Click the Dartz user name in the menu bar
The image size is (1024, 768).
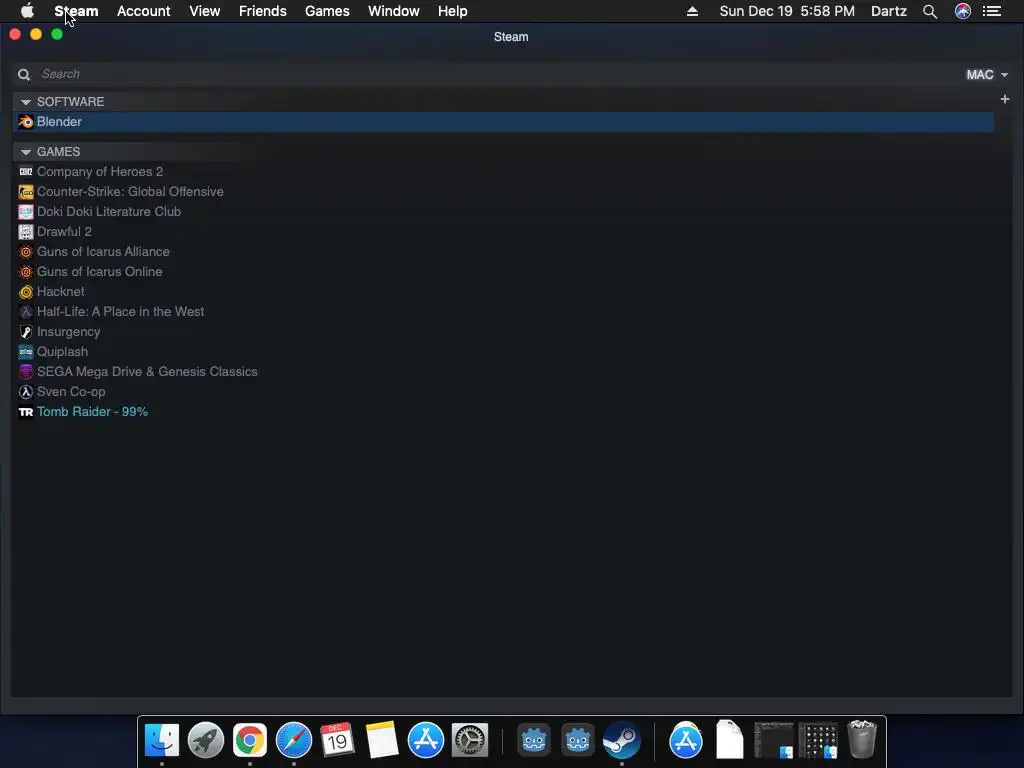click(889, 11)
